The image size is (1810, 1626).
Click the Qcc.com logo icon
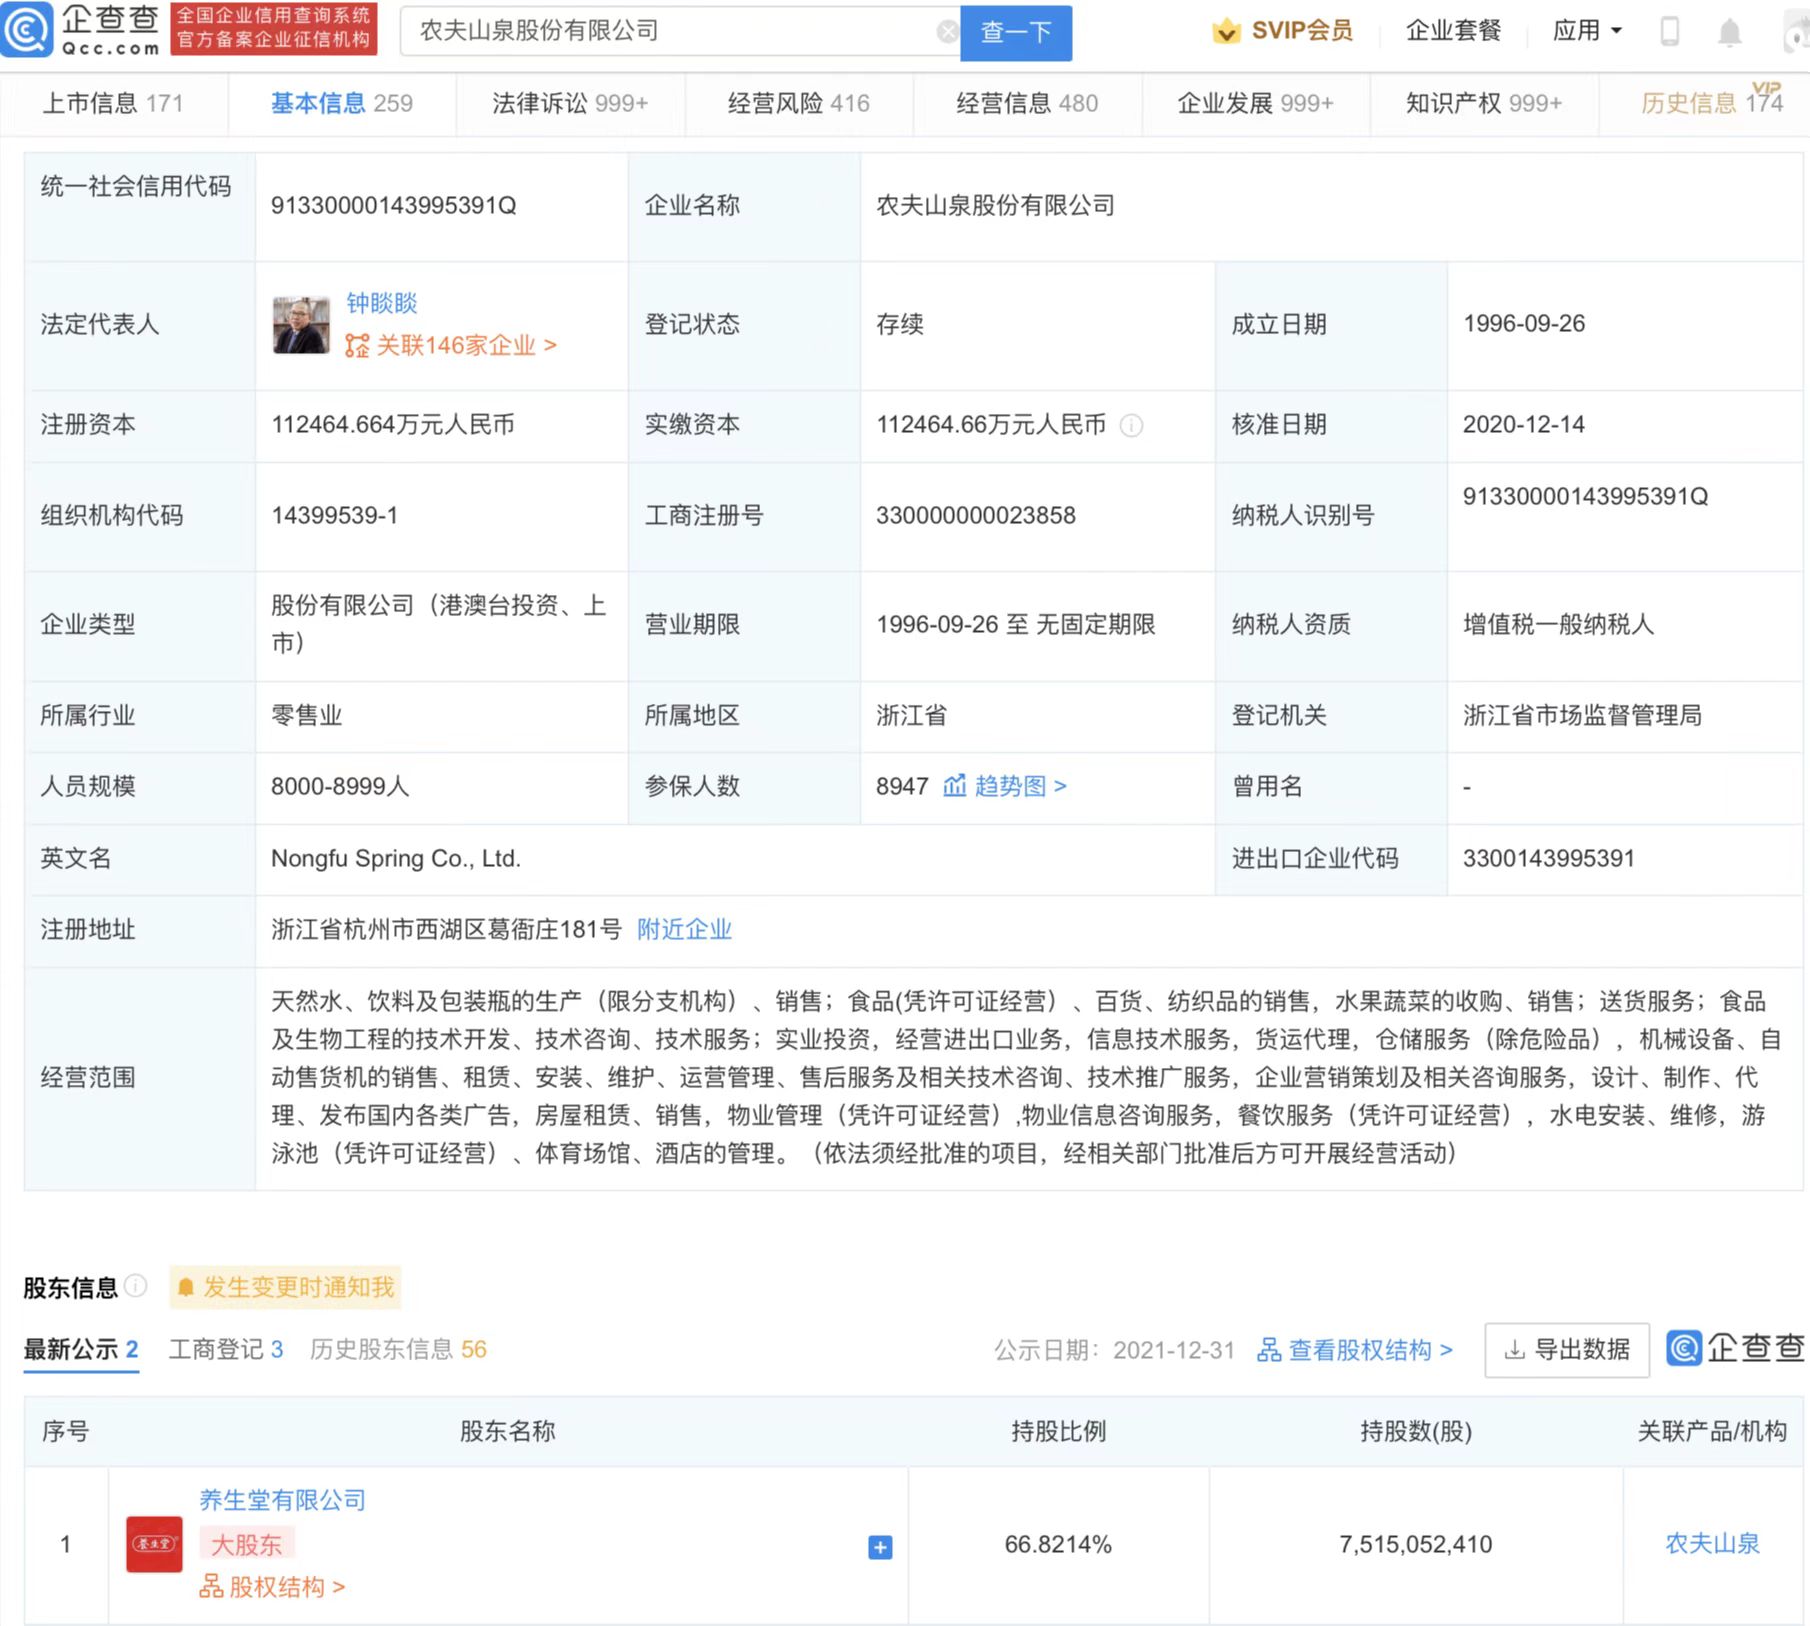coord(26,30)
